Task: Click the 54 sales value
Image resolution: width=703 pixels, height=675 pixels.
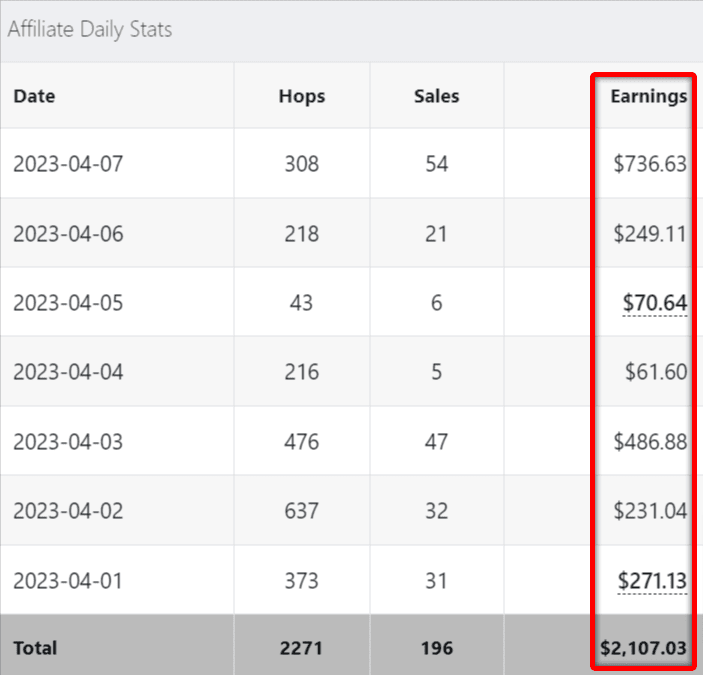Action: click(436, 163)
